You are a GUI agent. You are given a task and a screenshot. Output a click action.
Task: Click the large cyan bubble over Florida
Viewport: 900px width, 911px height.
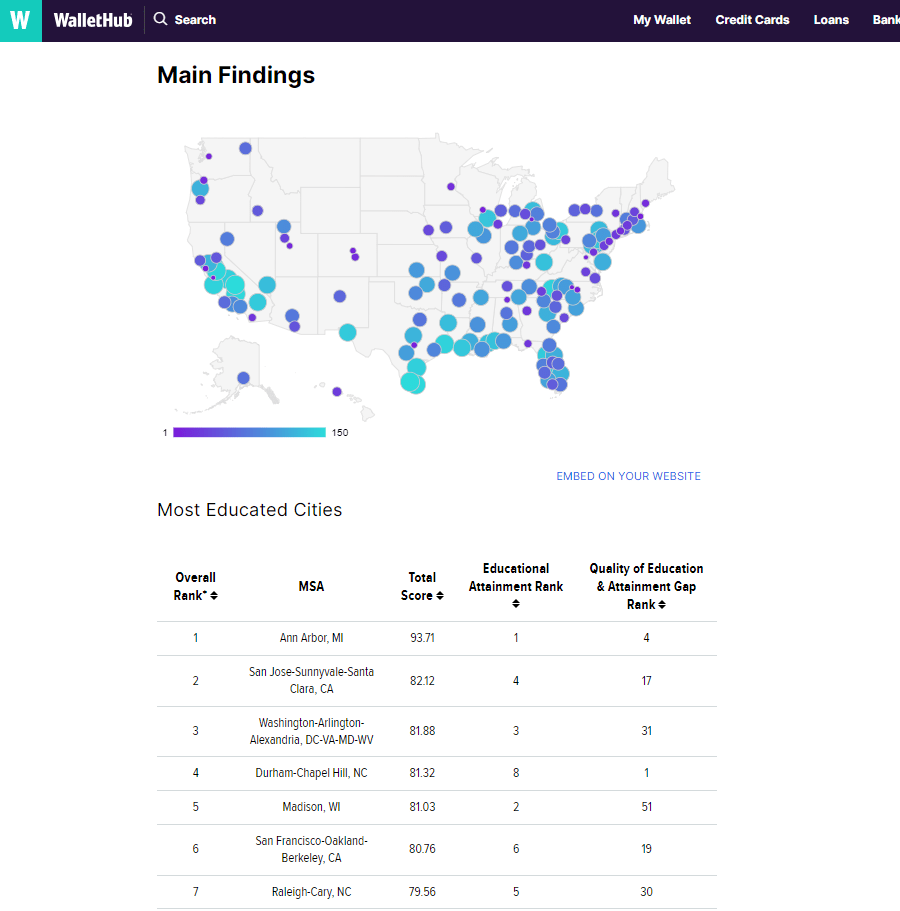(x=560, y=370)
